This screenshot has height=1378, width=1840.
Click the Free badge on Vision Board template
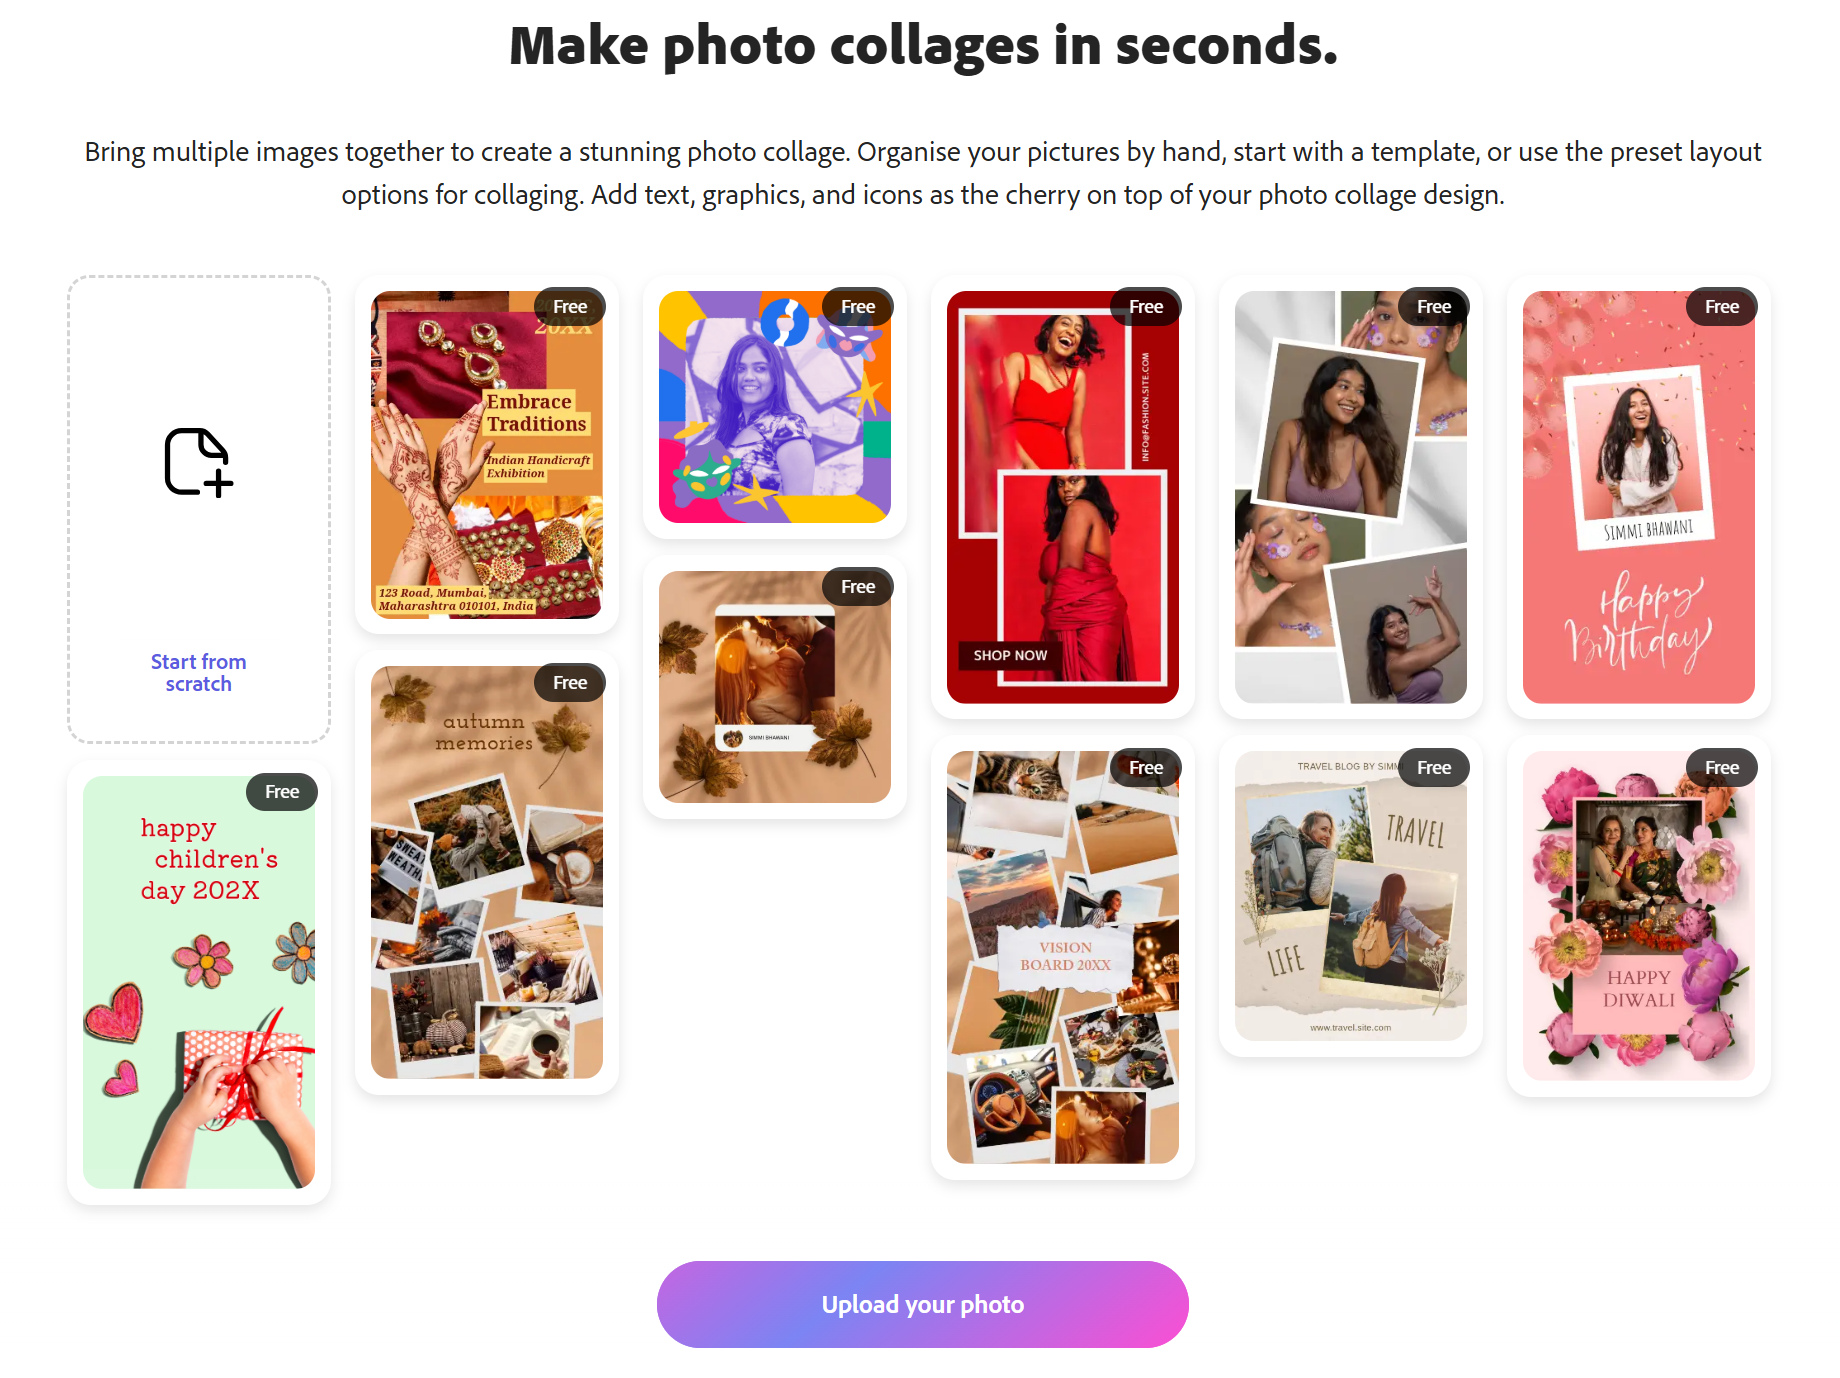pyautogui.click(x=1146, y=768)
